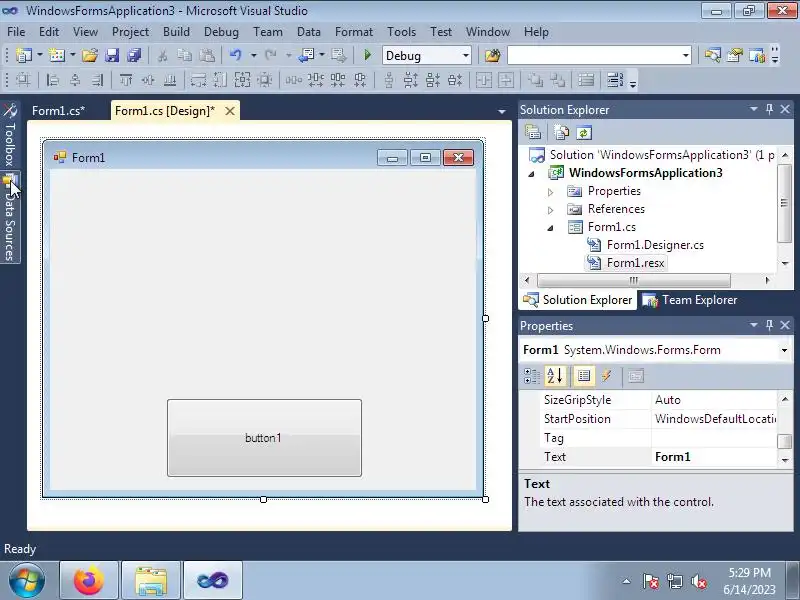
Task: Click the Add New Item toolbar icon
Action: 57,55
